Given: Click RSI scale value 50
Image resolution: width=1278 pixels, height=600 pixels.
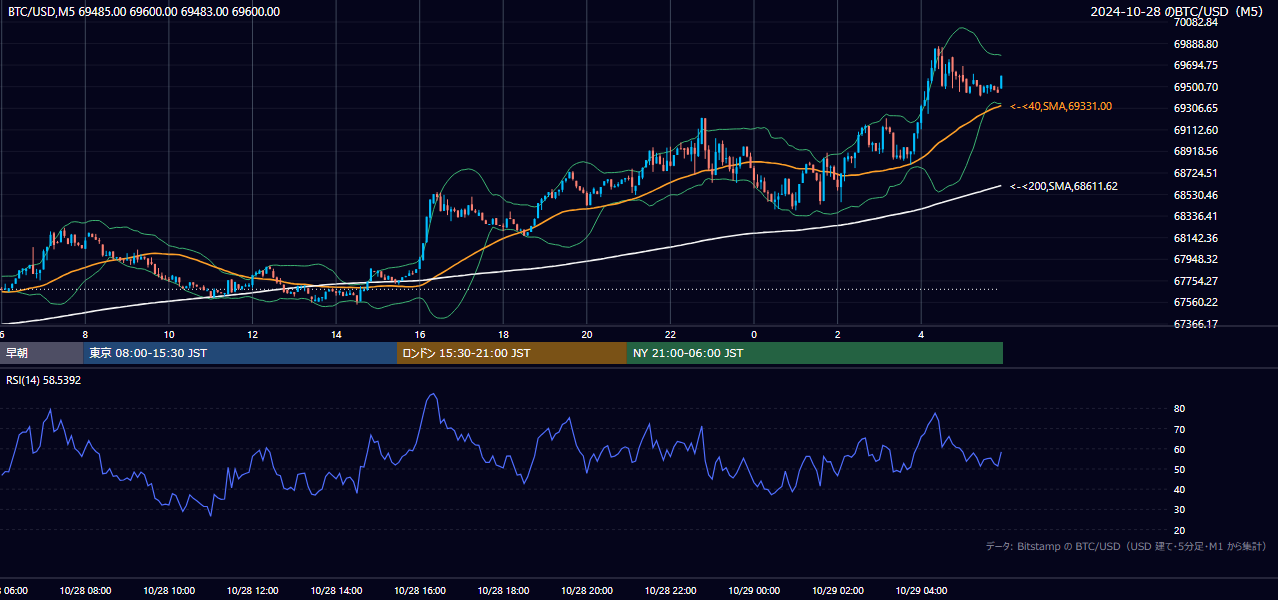Looking at the screenshot, I should [1179, 469].
